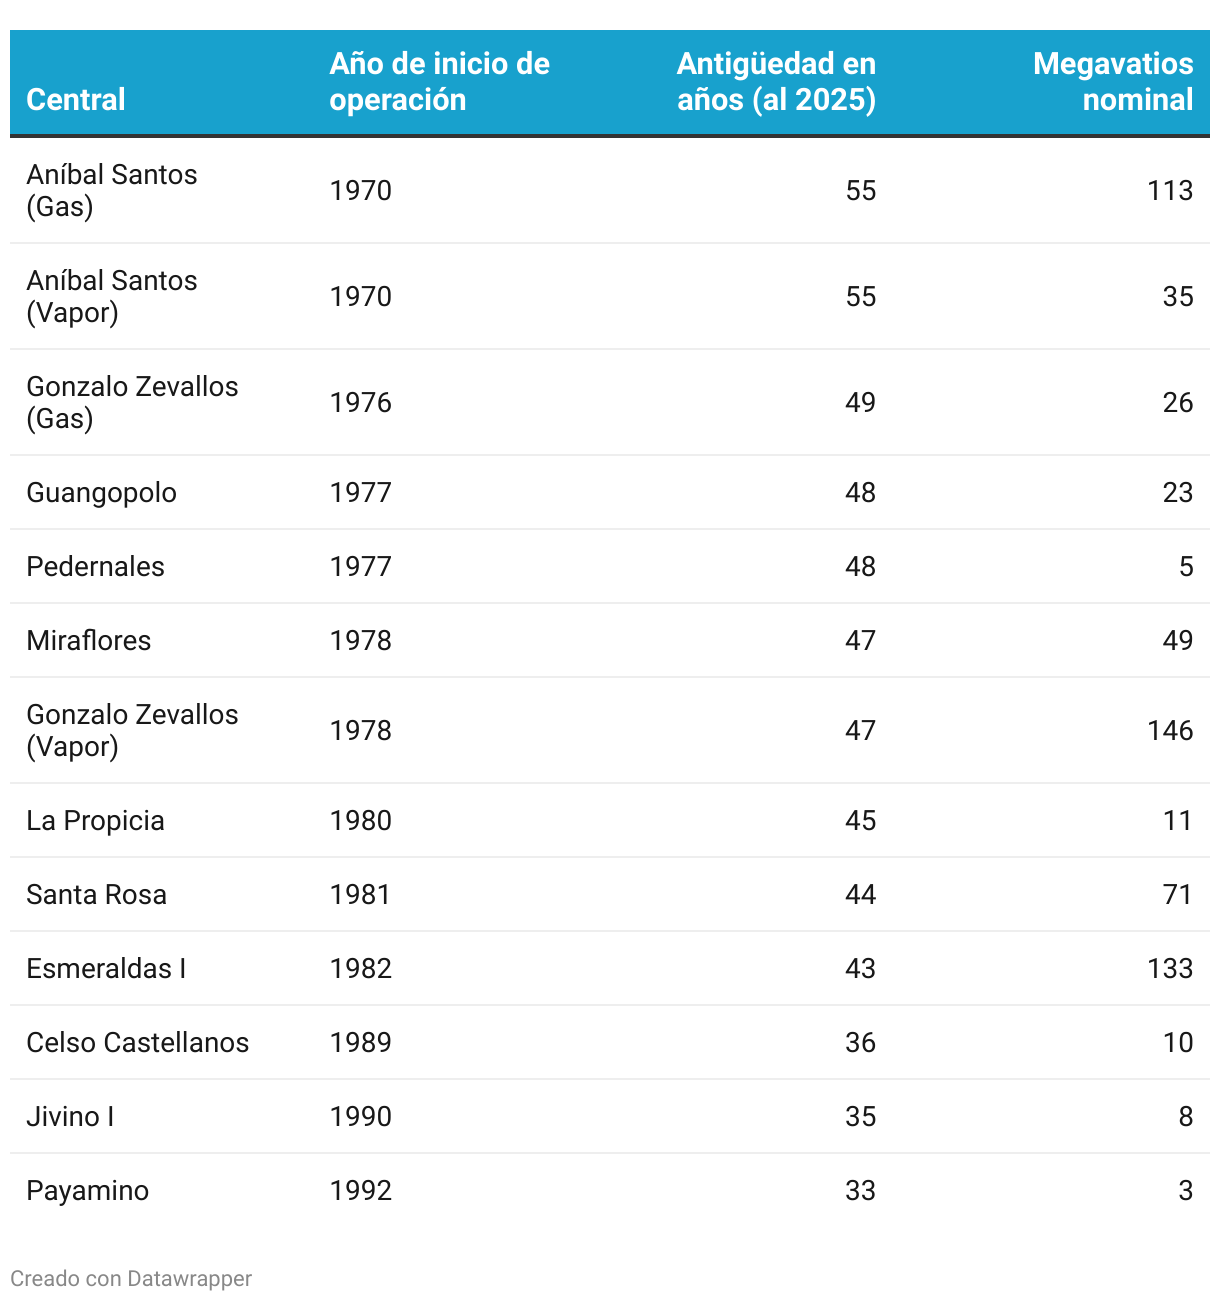This screenshot has width=1220, height=1302.
Task: Select the 1992 start year cell
Action: tap(361, 1190)
